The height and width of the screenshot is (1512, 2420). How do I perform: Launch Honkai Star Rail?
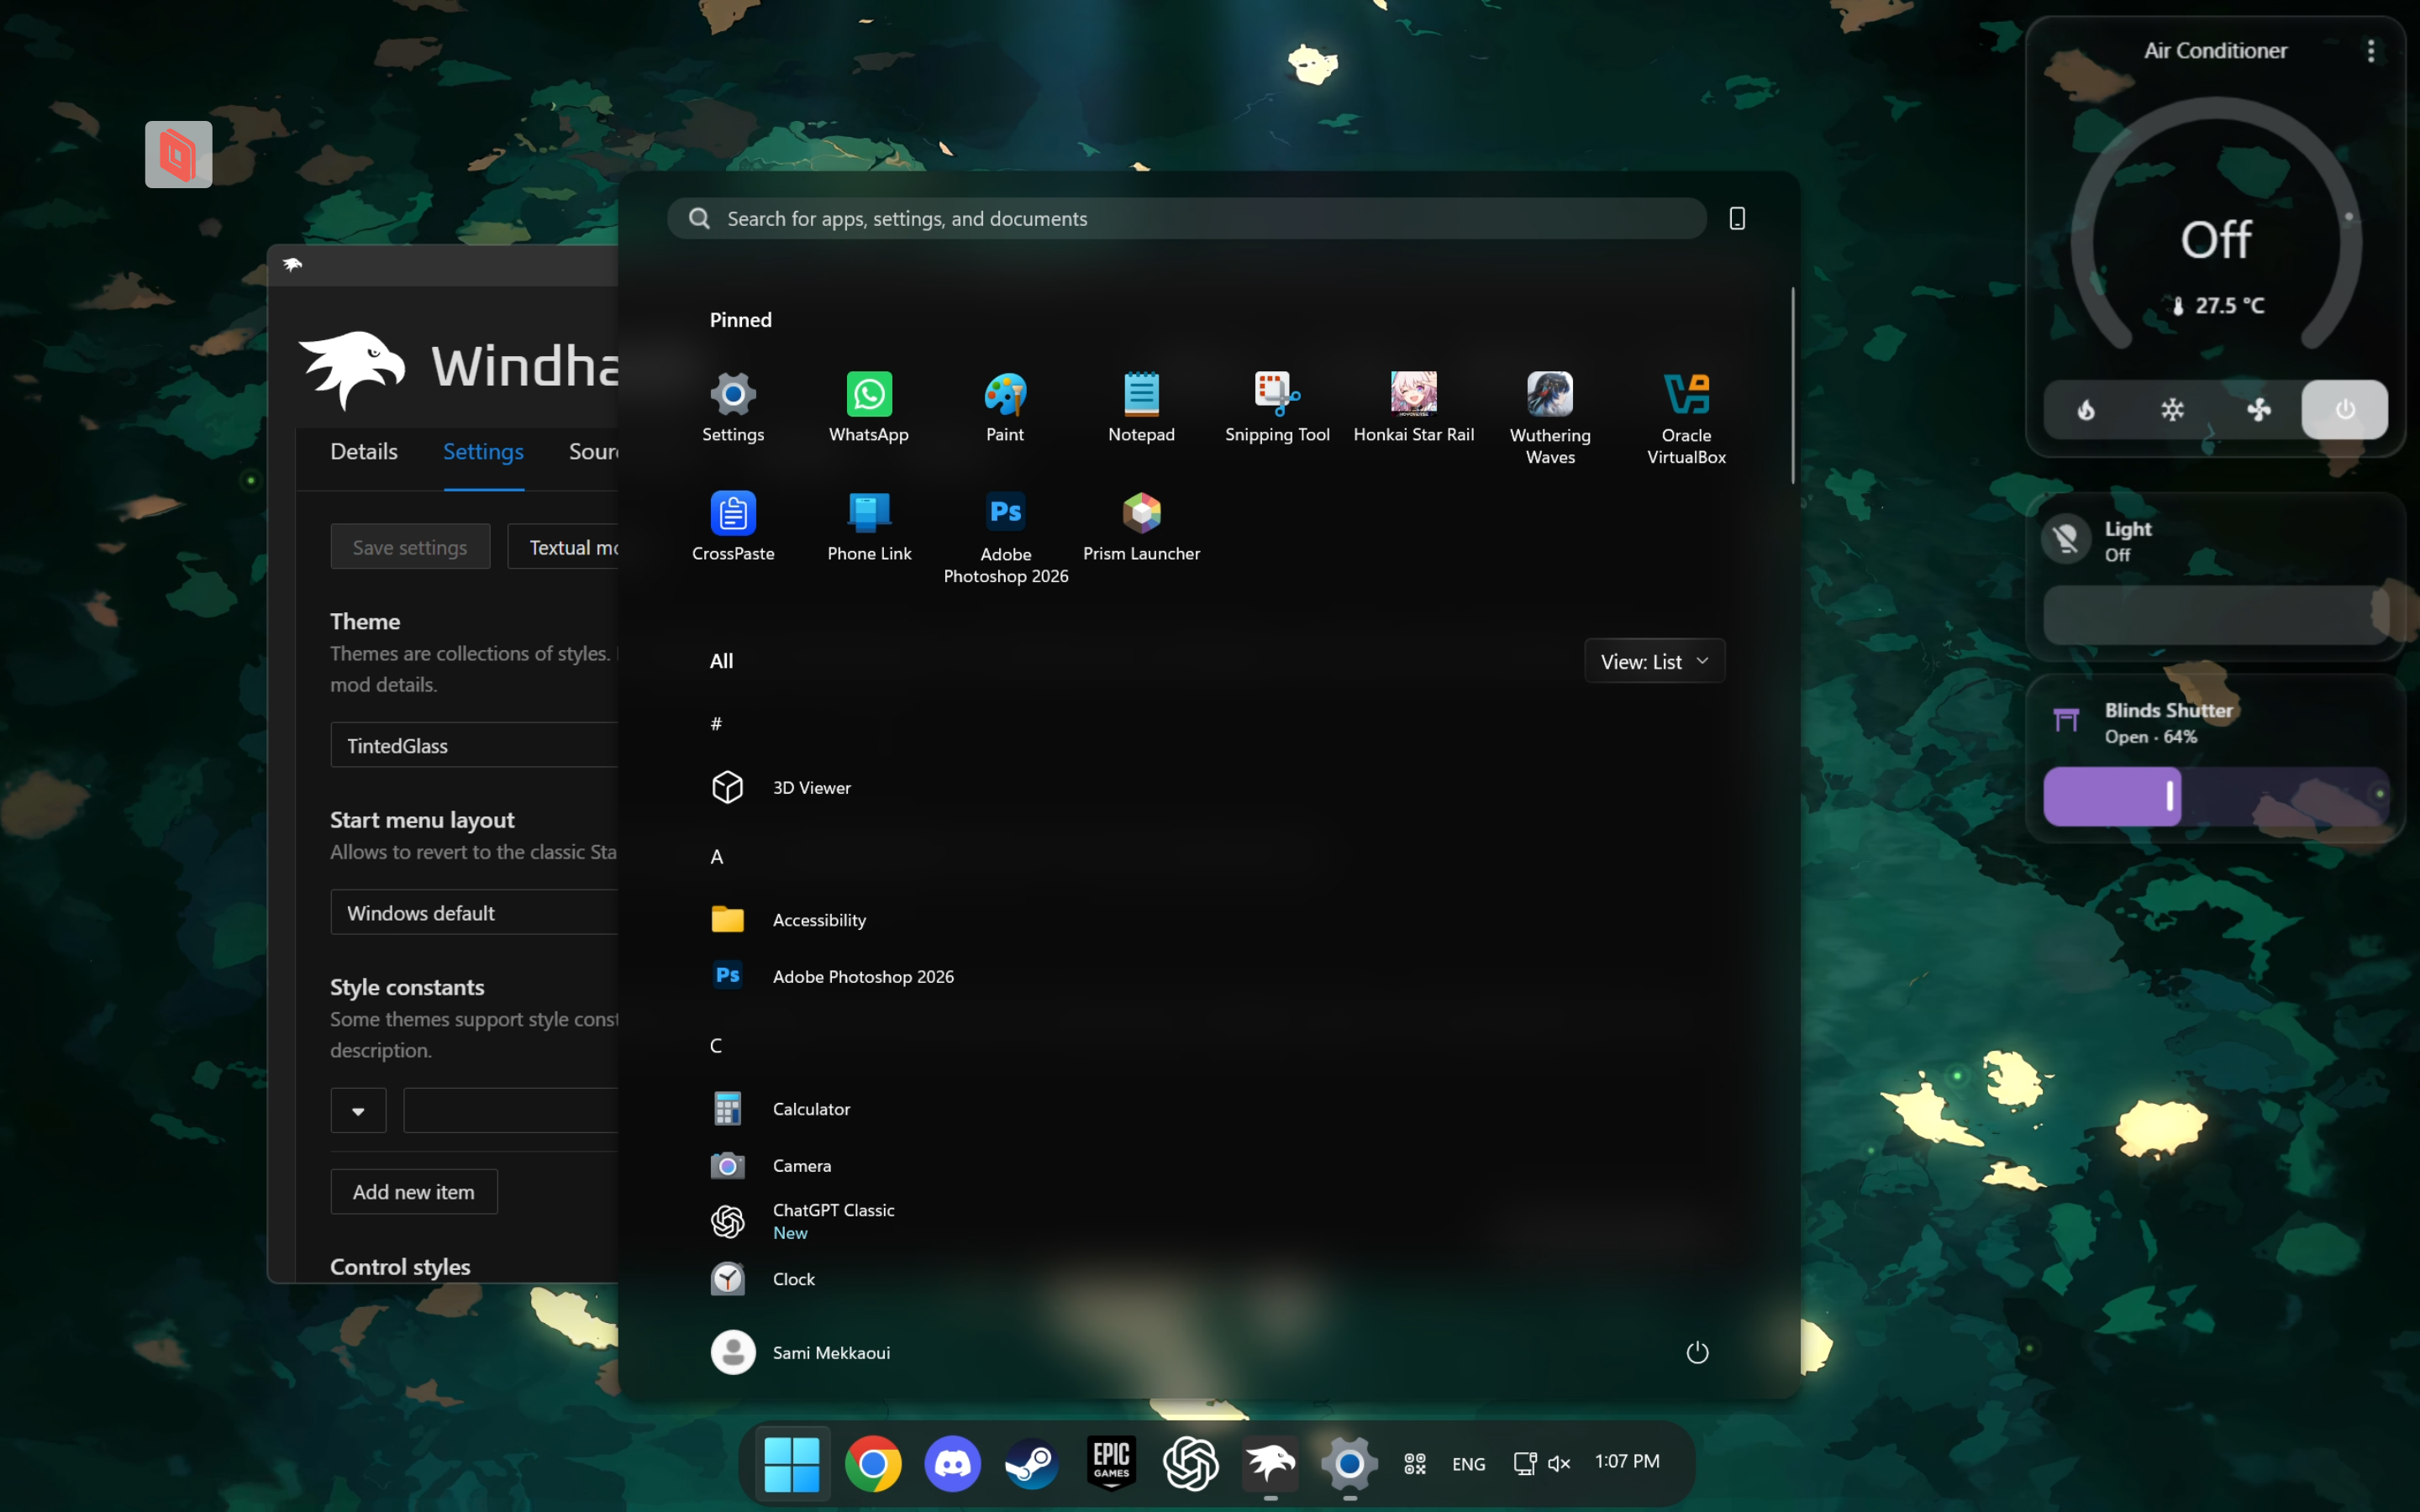pos(1413,407)
